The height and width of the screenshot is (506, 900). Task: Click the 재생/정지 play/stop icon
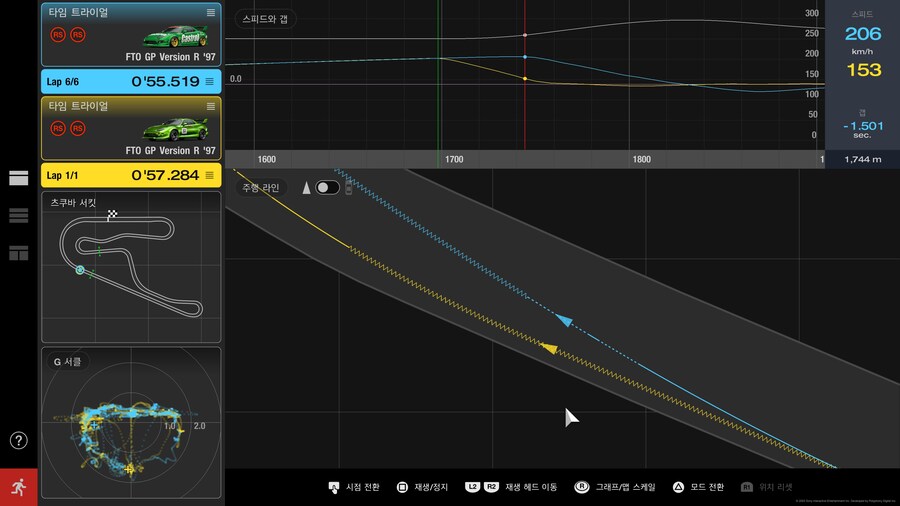pyautogui.click(x=401, y=487)
